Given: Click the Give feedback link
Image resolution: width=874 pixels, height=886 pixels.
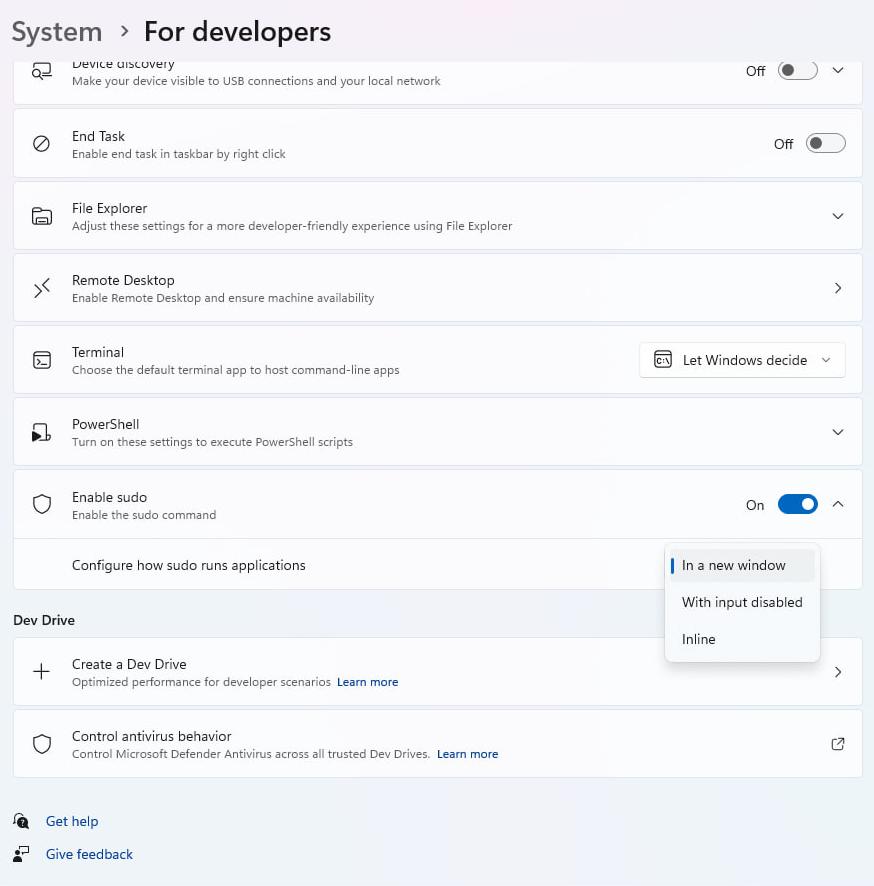Looking at the screenshot, I should [89, 853].
